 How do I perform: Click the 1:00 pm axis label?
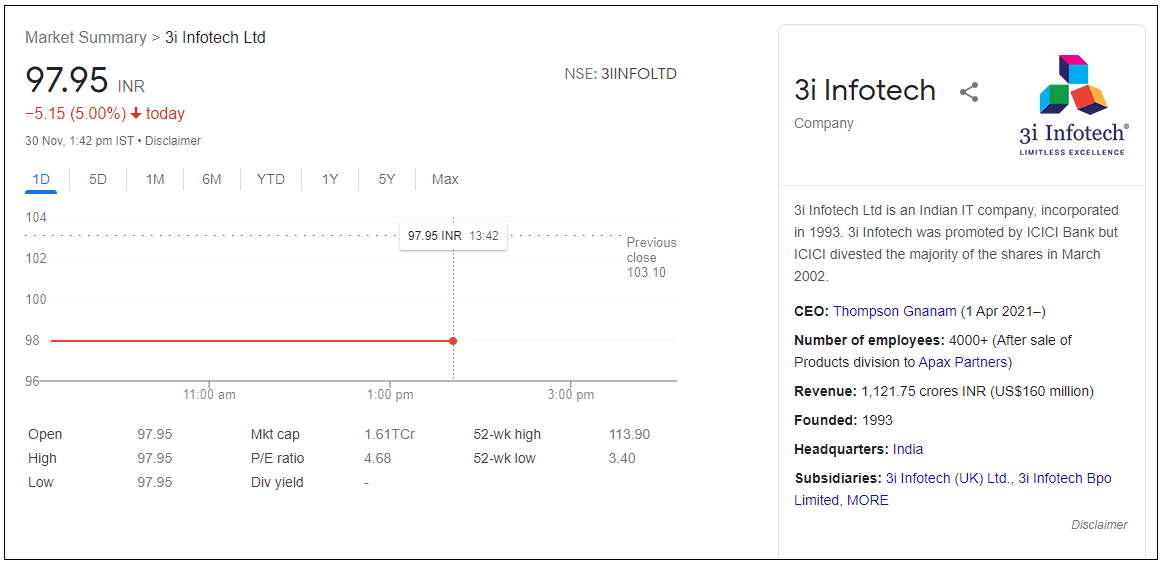pyautogui.click(x=390, y=395)
